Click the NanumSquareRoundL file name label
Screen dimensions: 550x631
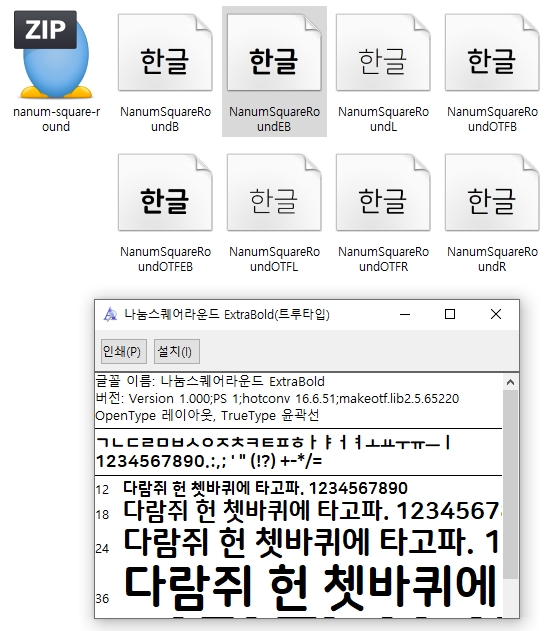point(383,119)
